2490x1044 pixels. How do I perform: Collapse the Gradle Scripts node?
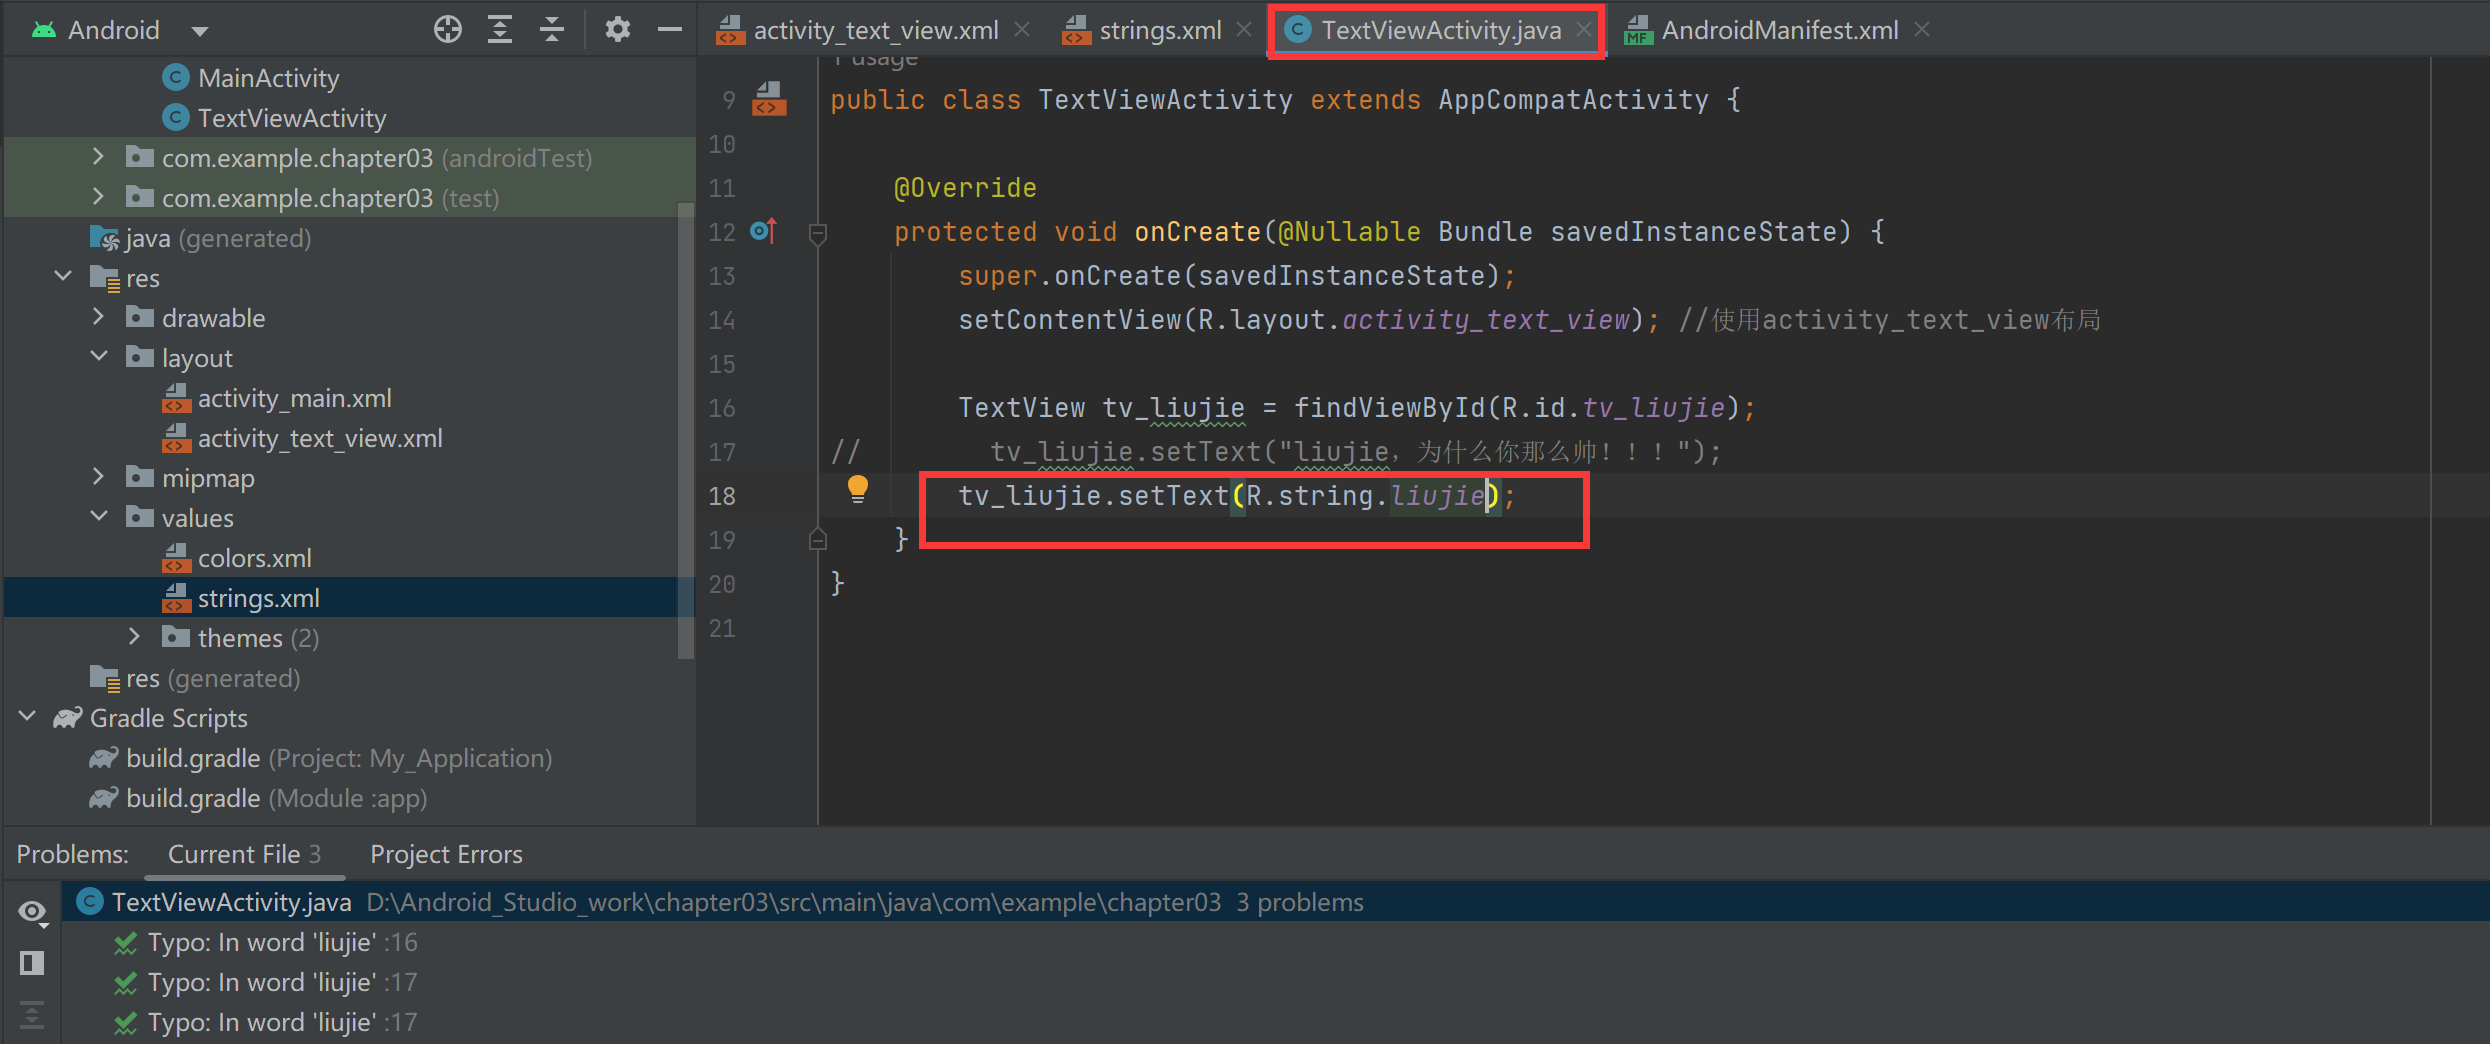28,717
